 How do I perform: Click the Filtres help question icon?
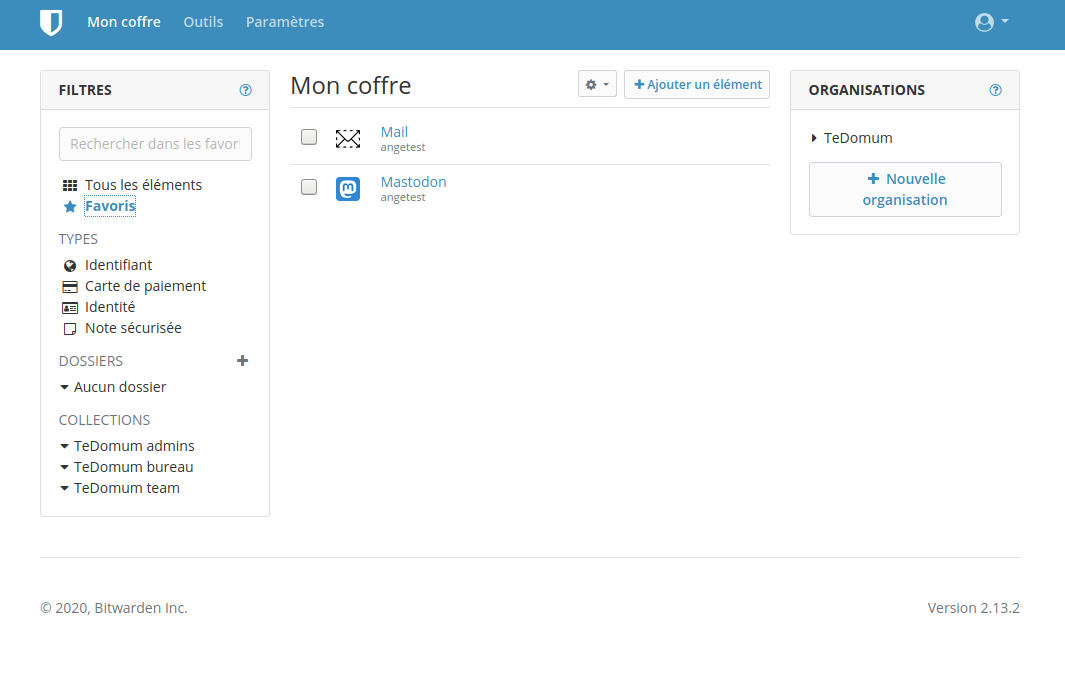[x=246, y=90]
